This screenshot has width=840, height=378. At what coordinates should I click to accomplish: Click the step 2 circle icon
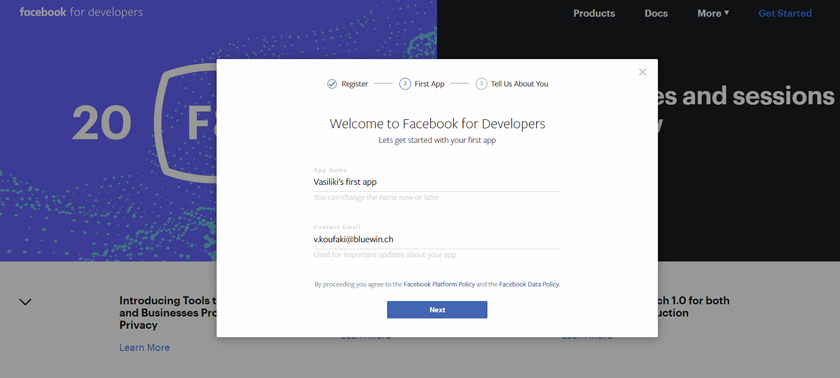[405, 84]
